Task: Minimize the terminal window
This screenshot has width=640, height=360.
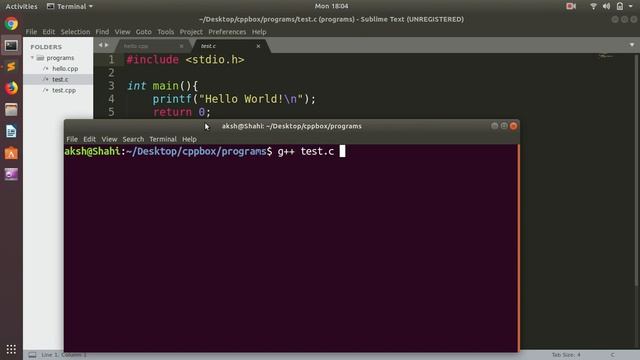Action: click(495, 126)
